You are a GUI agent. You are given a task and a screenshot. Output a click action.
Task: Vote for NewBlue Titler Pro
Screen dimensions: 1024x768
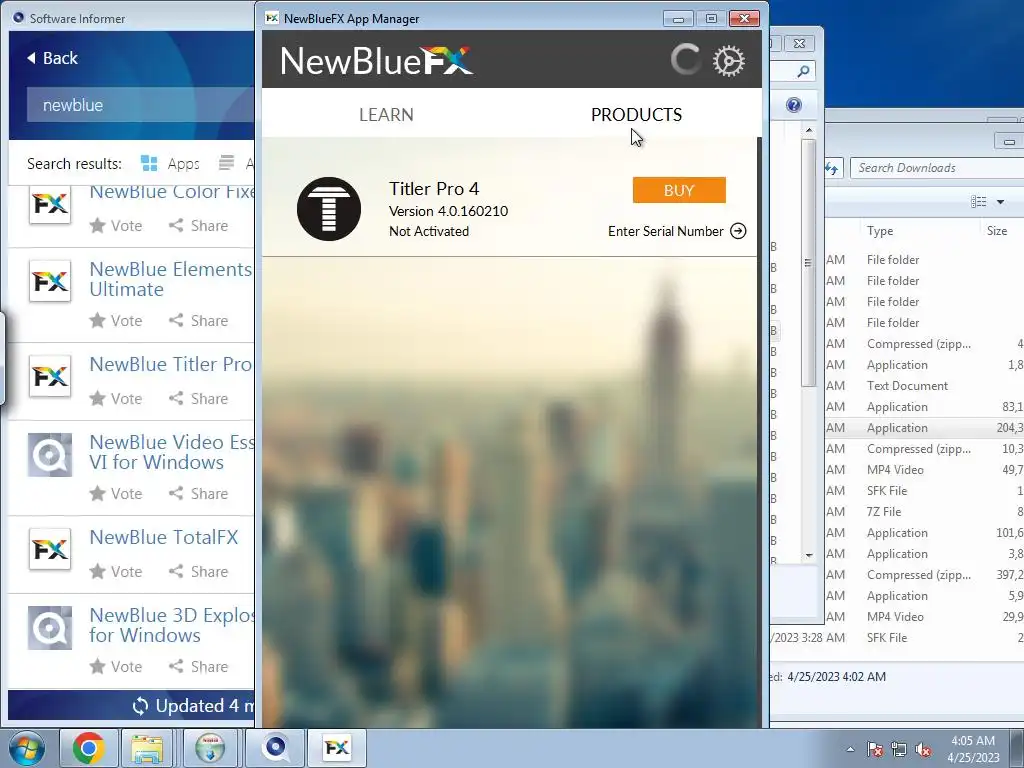[116, 398]
